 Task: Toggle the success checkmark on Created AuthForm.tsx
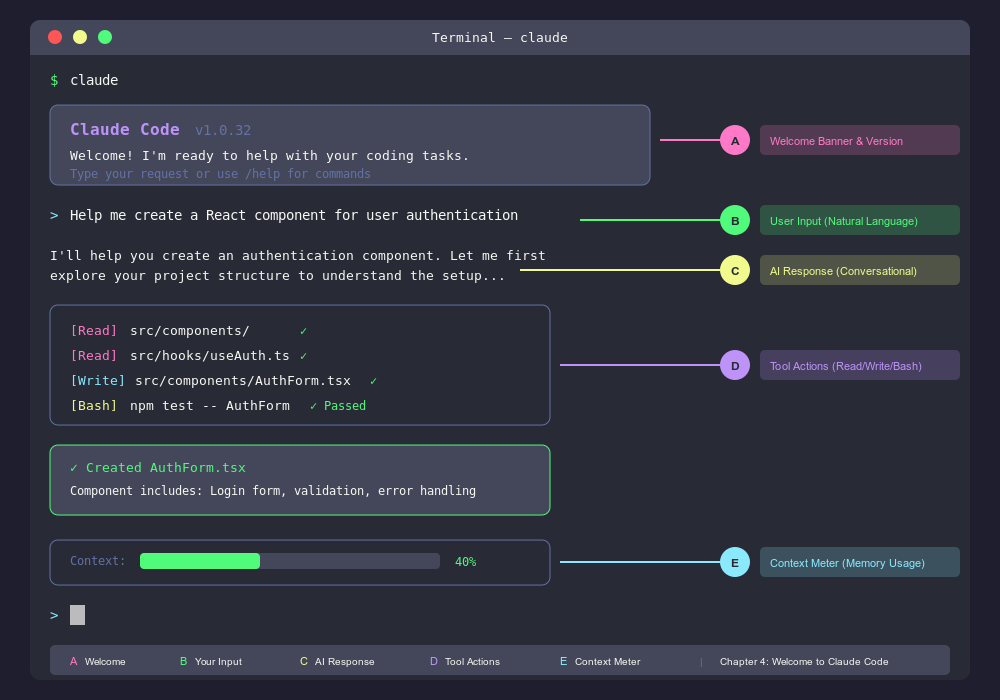76,467
